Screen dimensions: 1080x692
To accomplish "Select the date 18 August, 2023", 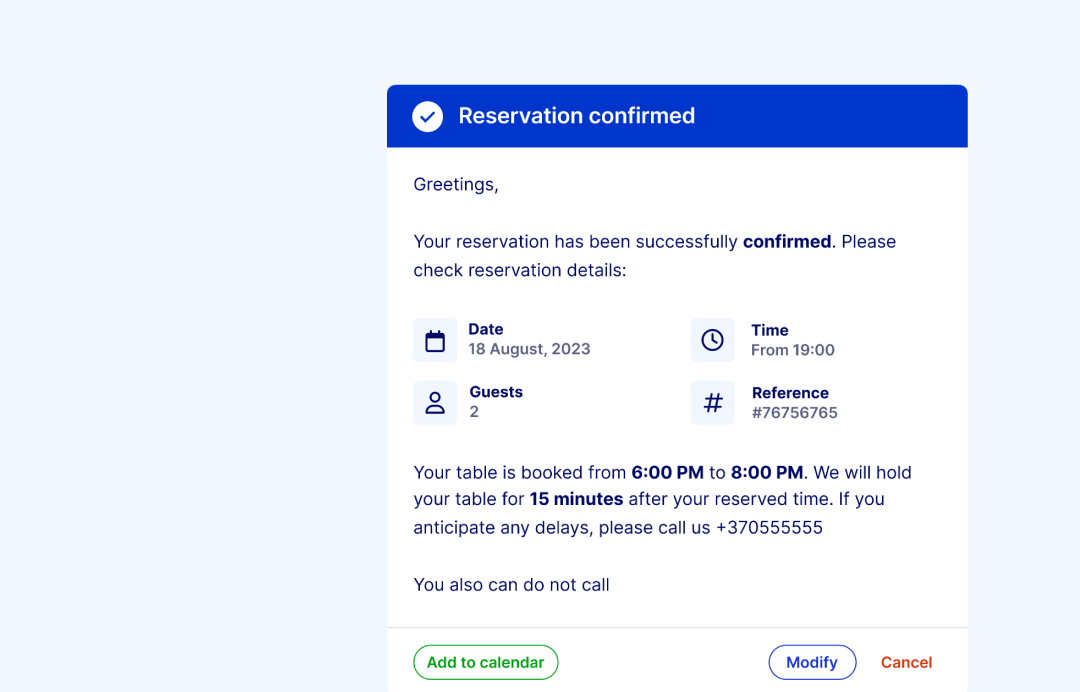I will click(x=529, y=349).
